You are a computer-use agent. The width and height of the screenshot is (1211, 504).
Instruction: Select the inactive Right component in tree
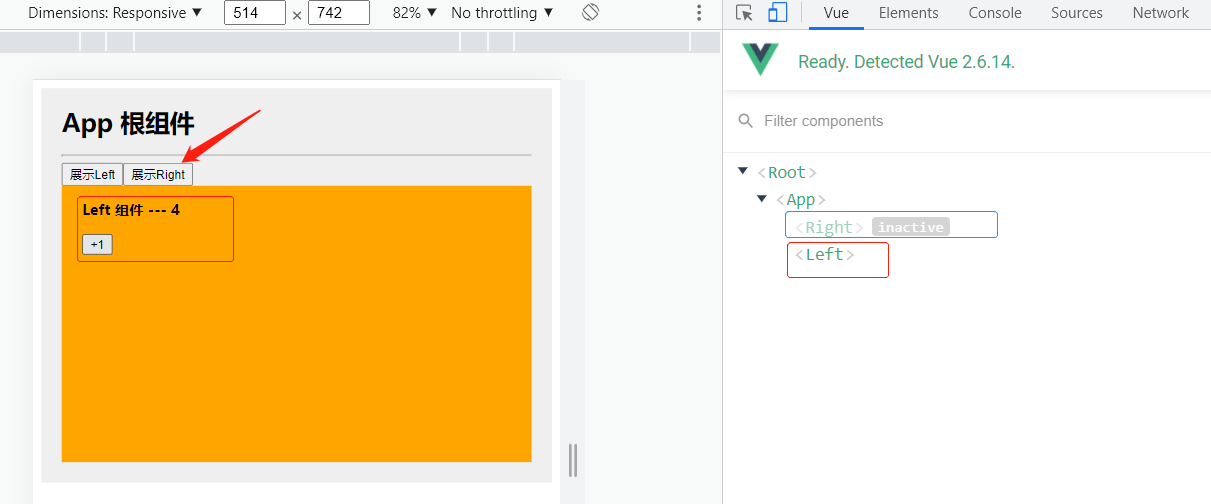point(830,227)
